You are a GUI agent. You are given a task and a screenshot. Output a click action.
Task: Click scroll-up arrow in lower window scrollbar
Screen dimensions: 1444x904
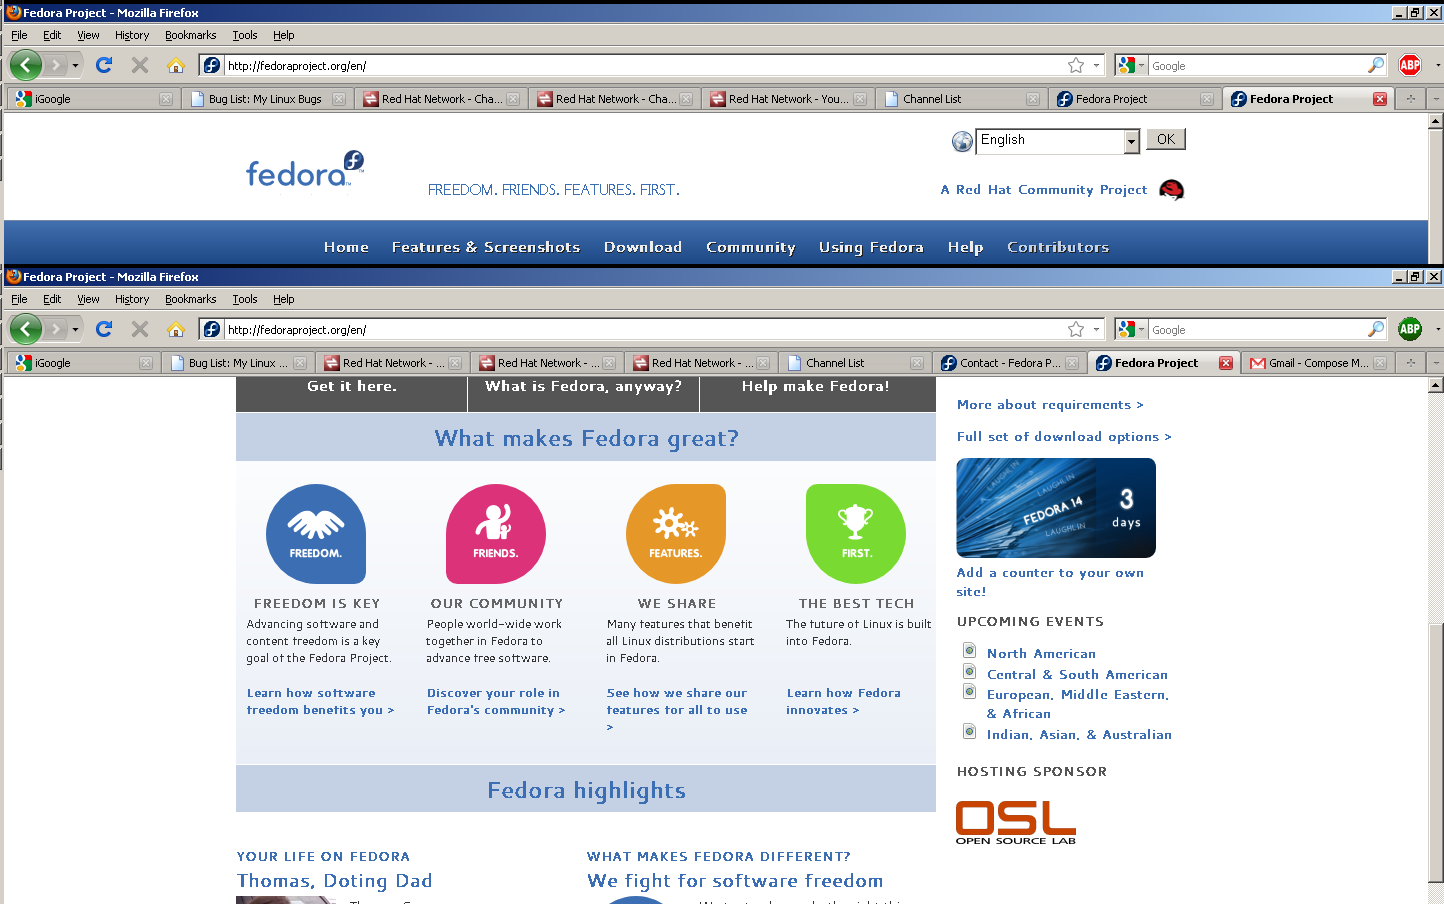point(1436,385)
